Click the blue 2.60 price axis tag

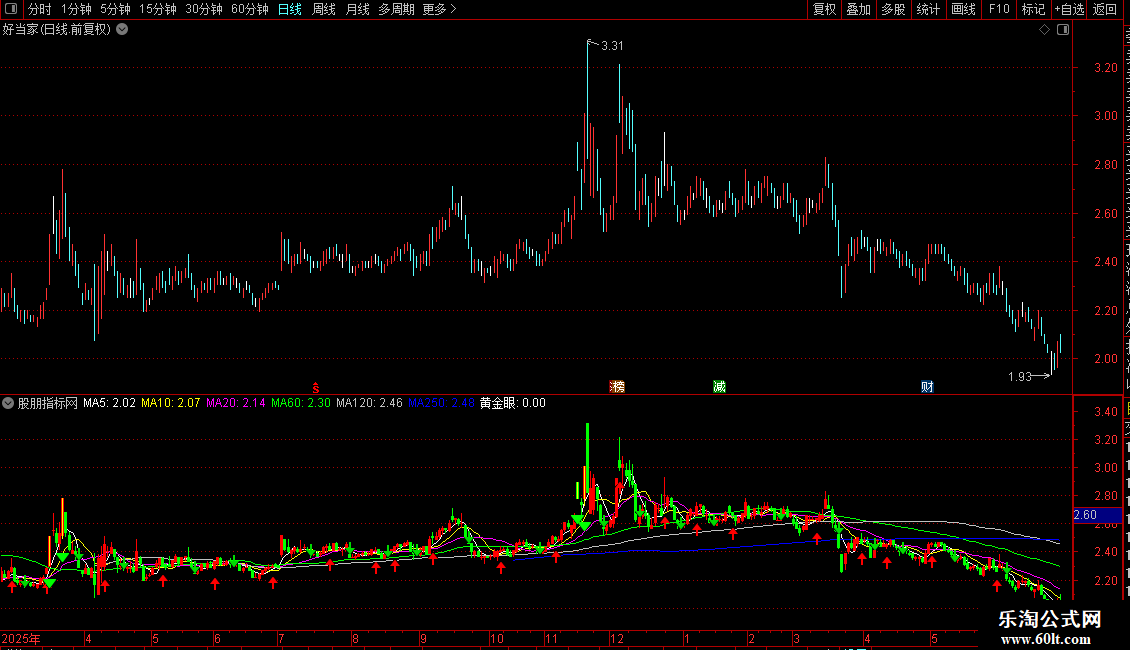[x=1098, y=515]
